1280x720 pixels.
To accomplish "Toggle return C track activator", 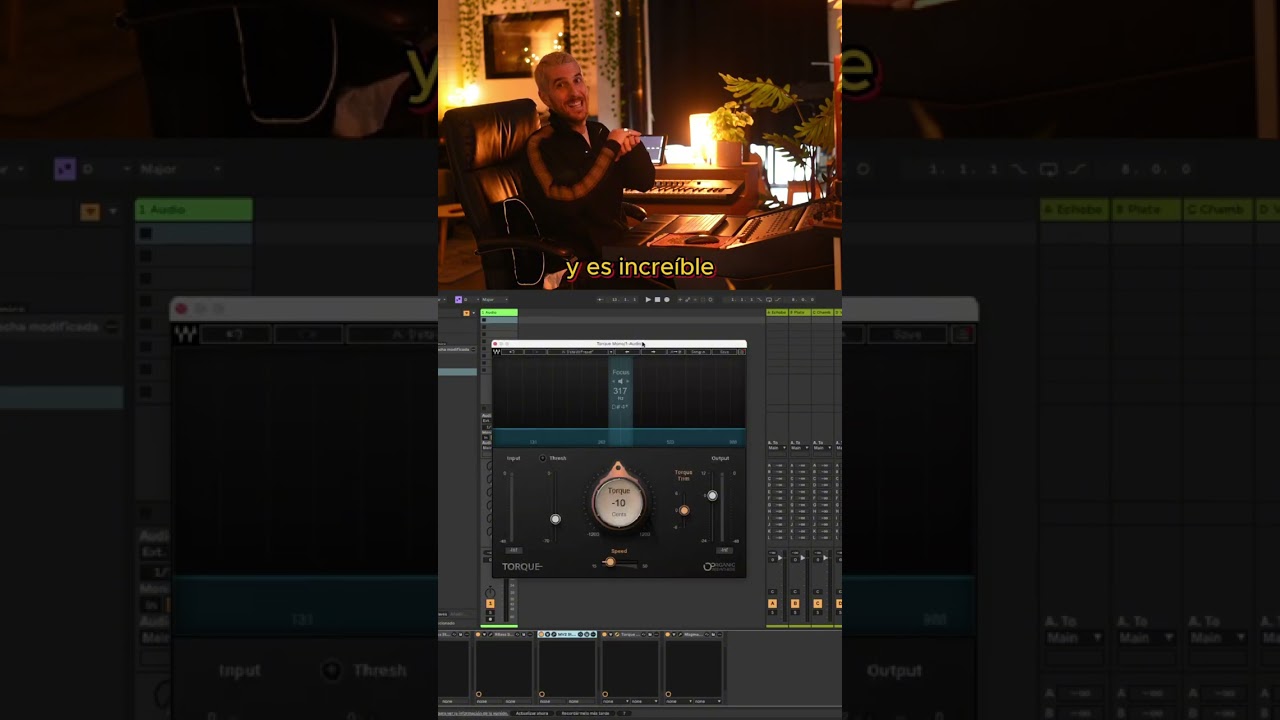I will pyautogui.click(x=818, y=603).
